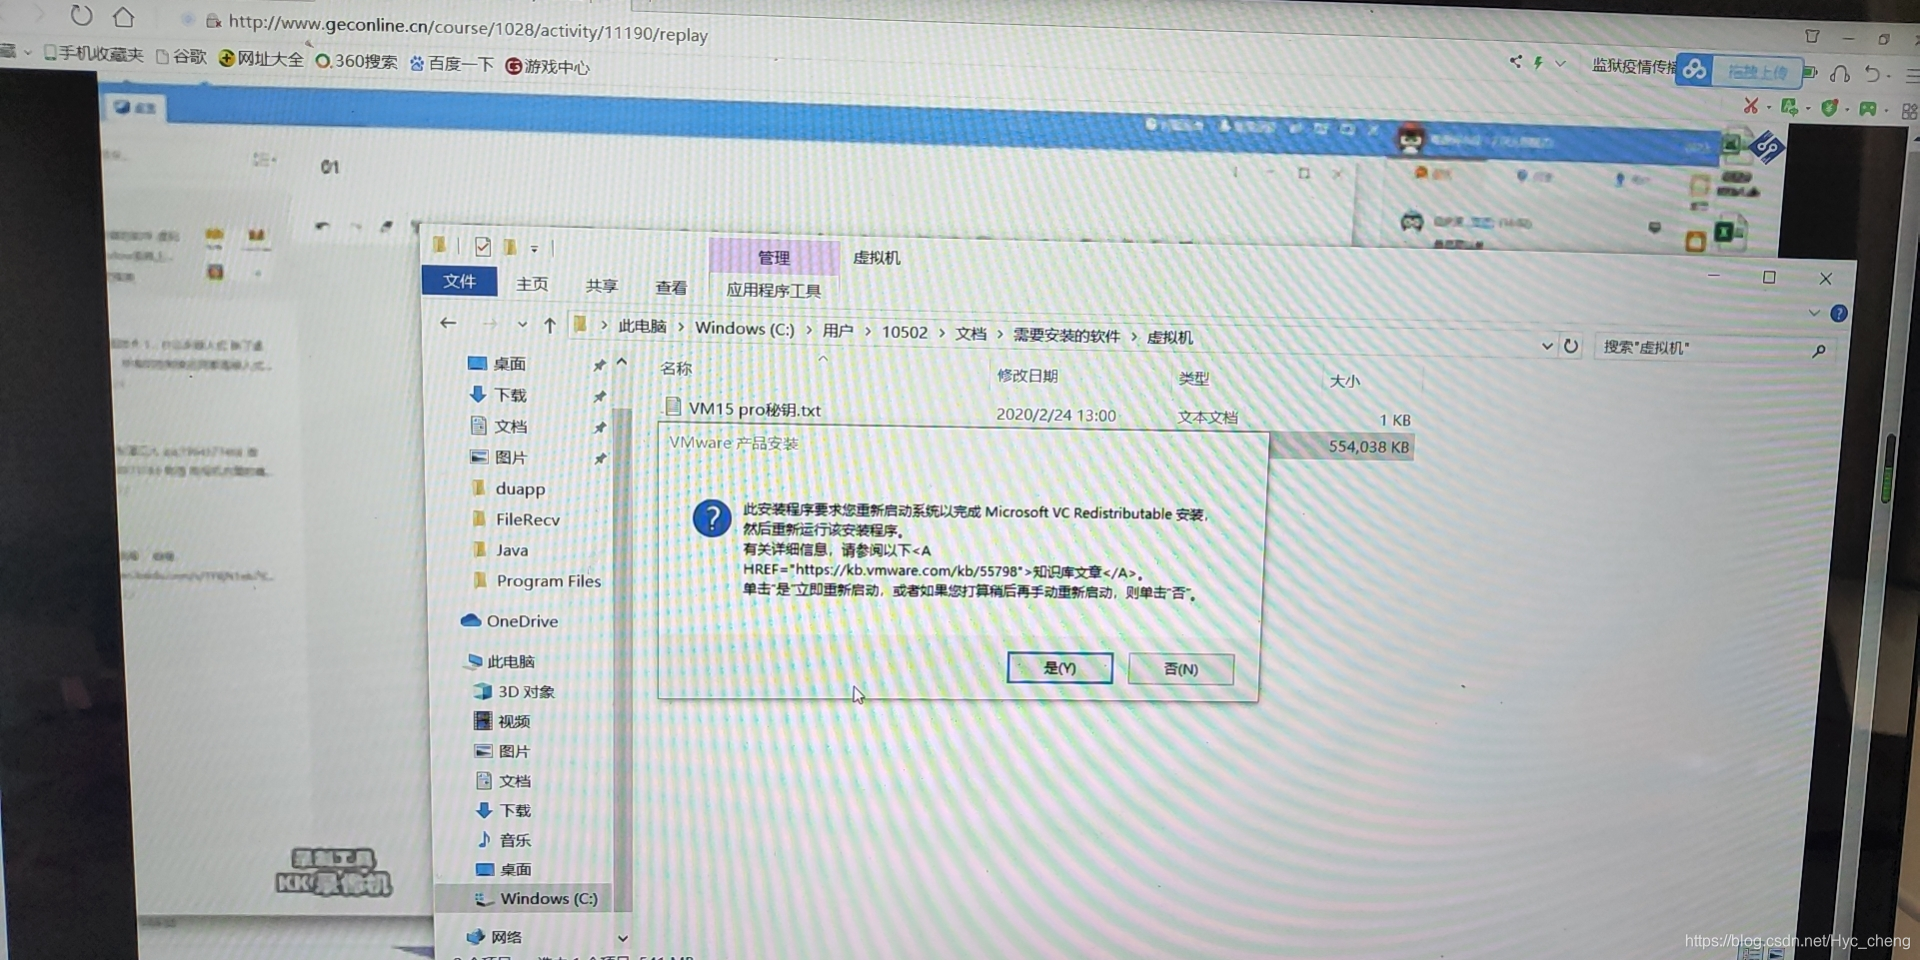Open 桌面 in Quick access
Screen dimensions: 1920x960
pos(509,363)
